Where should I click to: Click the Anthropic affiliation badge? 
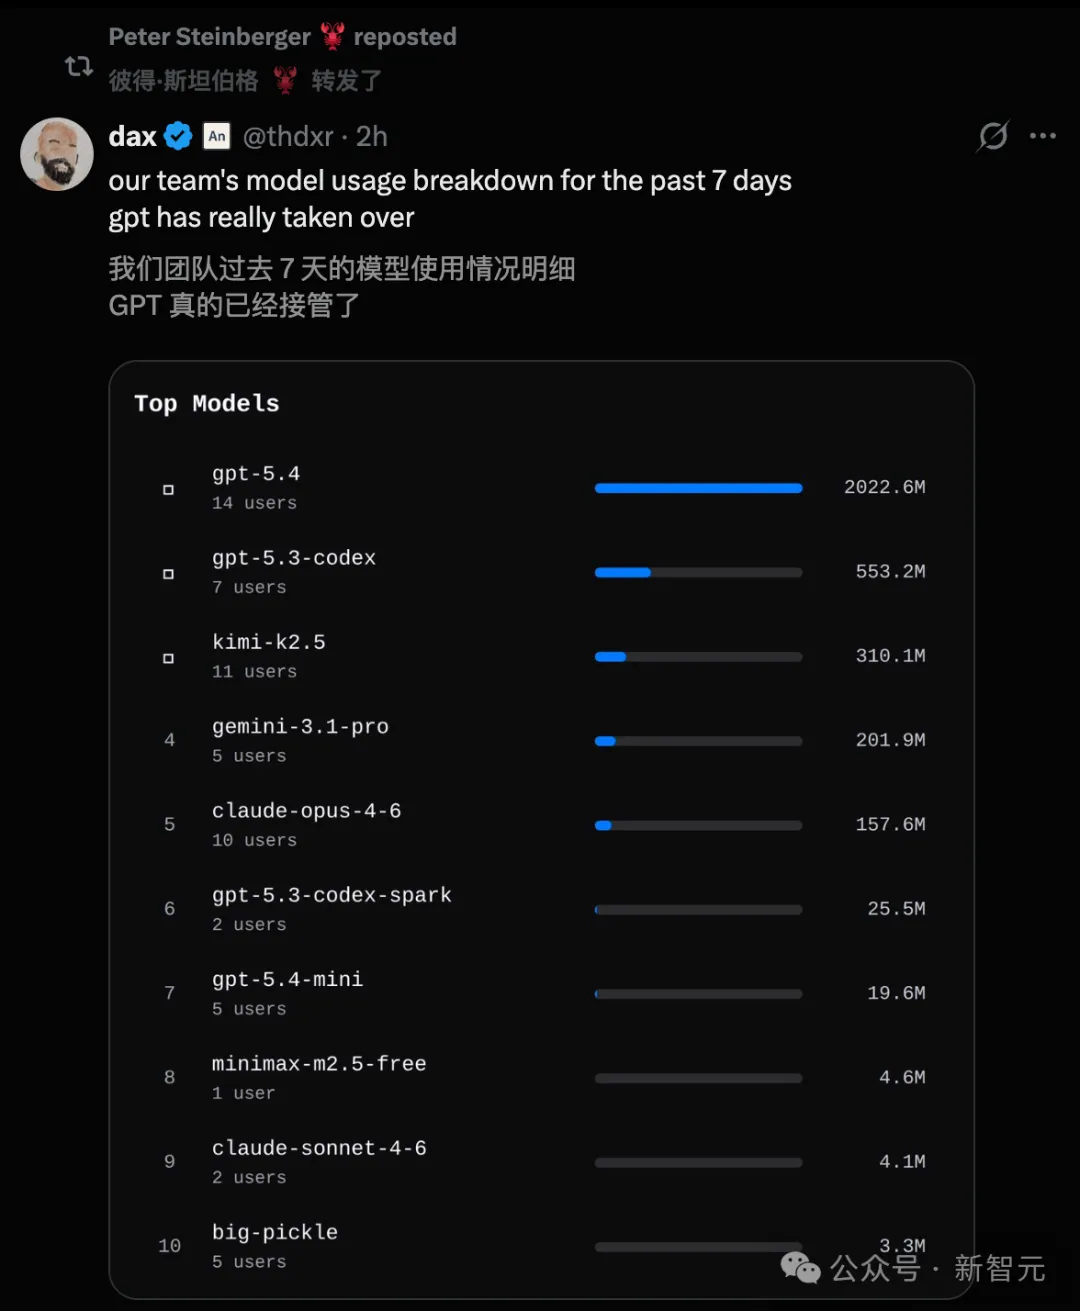217,136
